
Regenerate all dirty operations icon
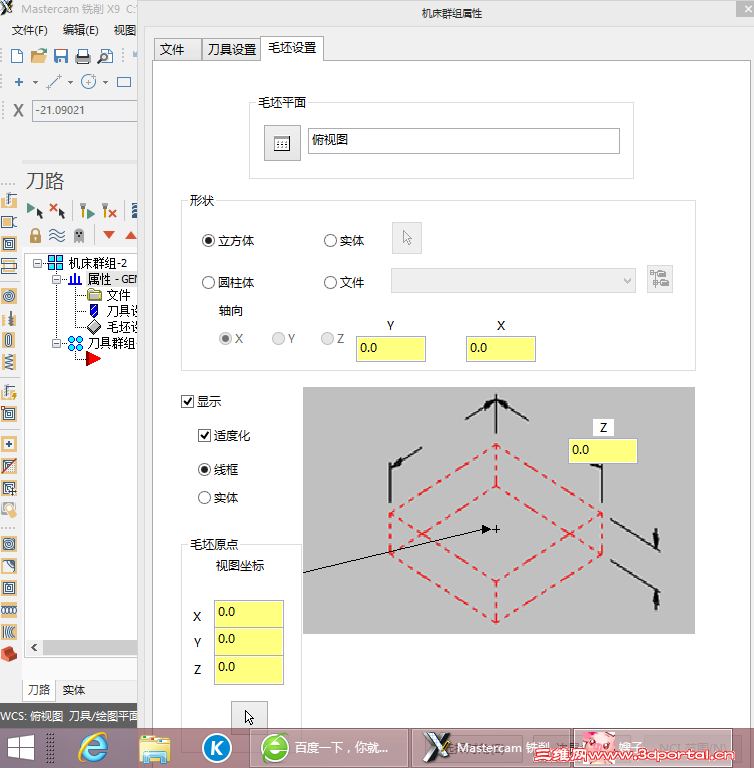109,211
